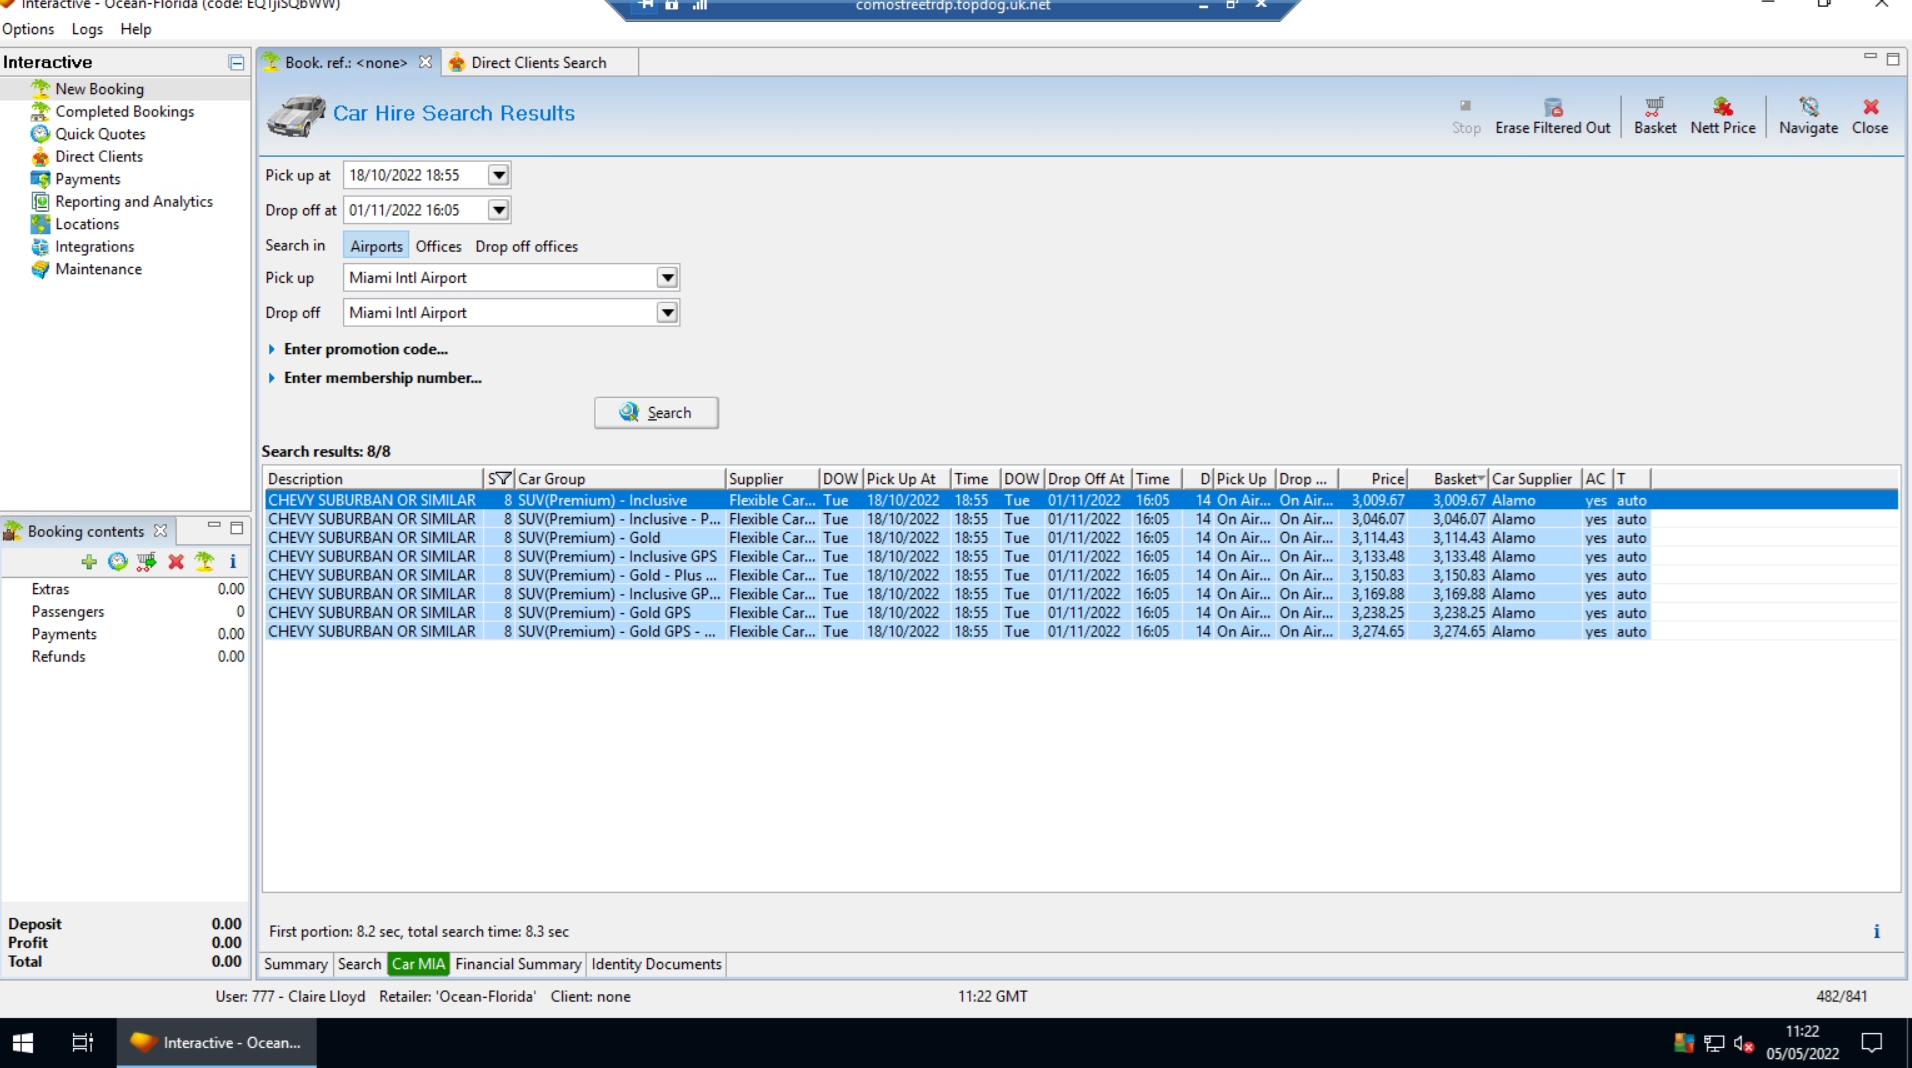The width and height of the screenshot is (1912, 1068).
Task: Open the Identity Documents tab
Action: tap(656, 964)
